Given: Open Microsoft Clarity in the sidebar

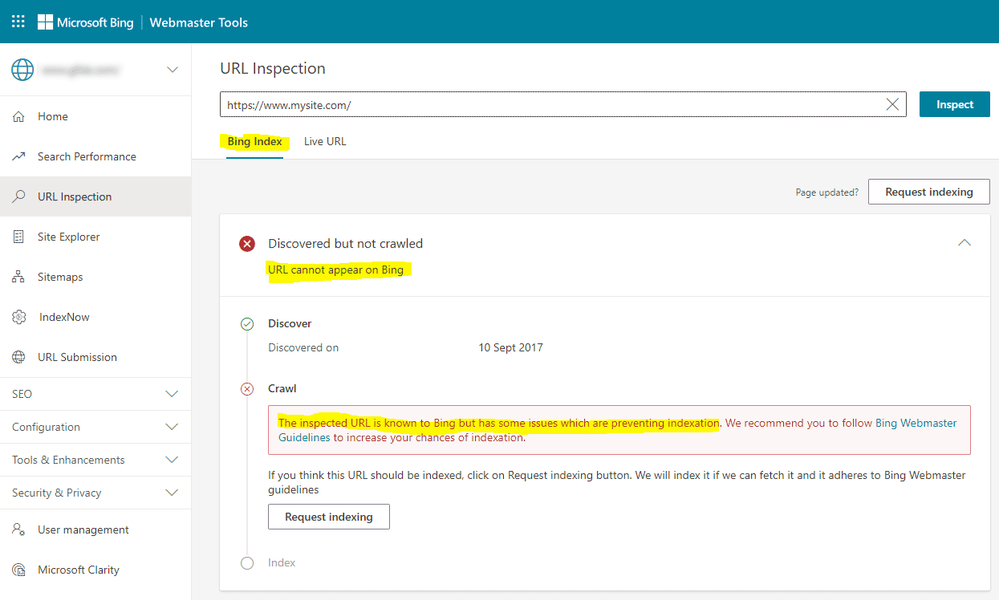Looking at the screenshot, I should tap(96, 569).
